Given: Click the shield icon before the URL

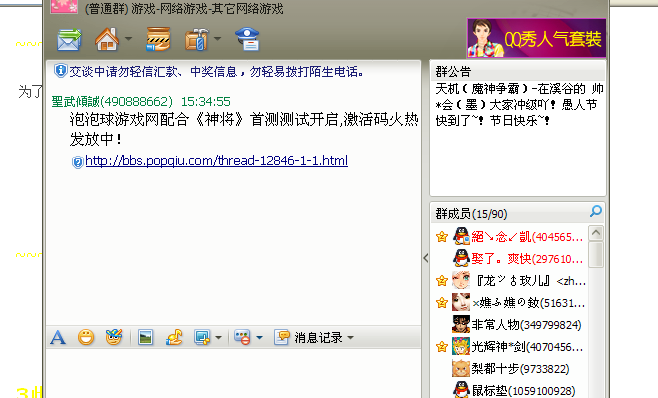Looking at the screenshot, I should (x=77, y=162).
